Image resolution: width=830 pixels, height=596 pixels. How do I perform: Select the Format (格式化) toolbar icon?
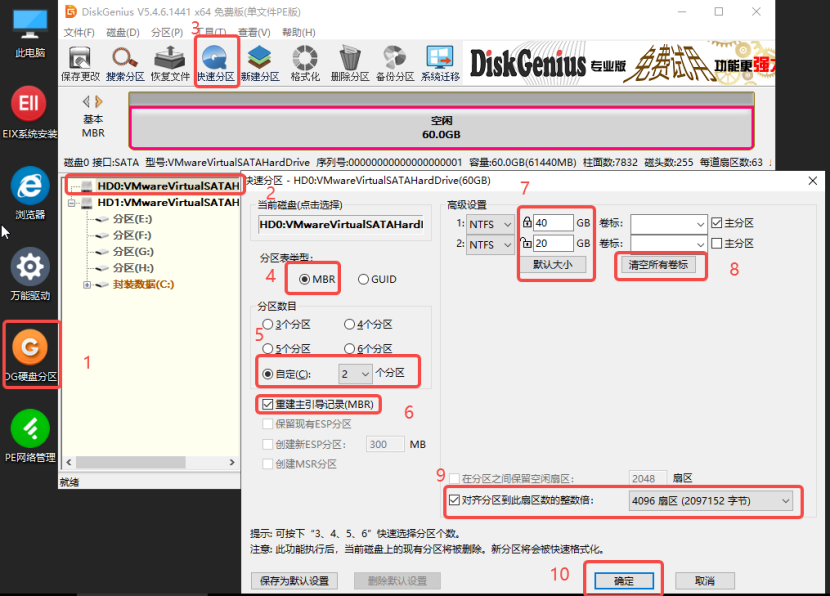click(x=305, y=64)
